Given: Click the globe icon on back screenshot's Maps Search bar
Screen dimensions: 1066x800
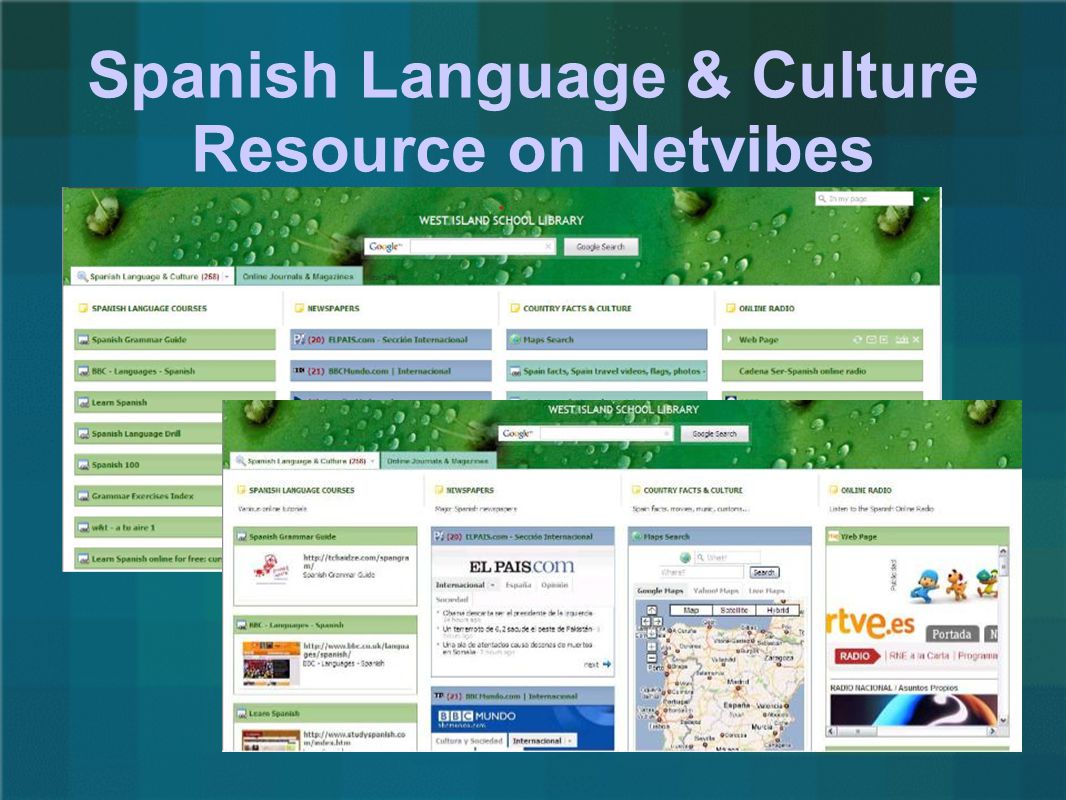Looking at the screenshot, I should click(516, 339).
